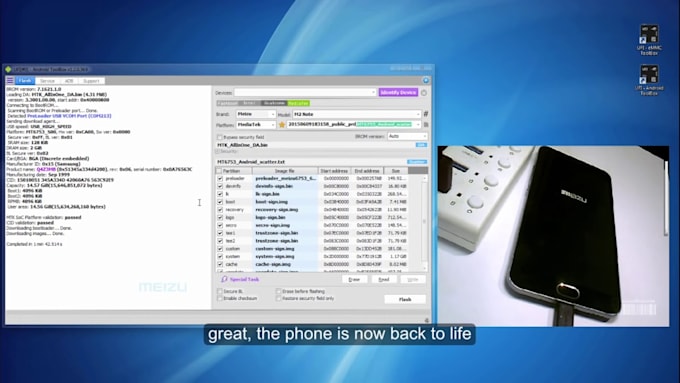Click scroll-down arrow of partition table
This screenshot has height=383, width=680.
point(425,268)
